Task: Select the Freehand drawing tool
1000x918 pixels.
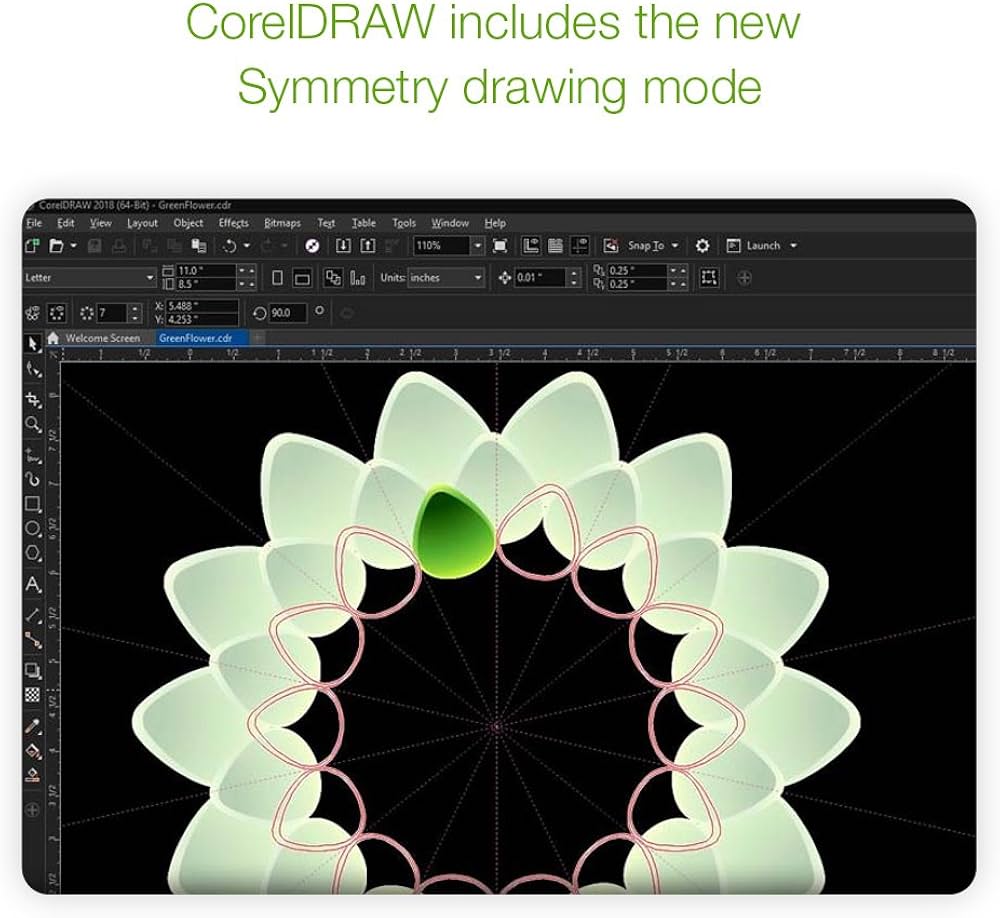Action: pos(33,455)
